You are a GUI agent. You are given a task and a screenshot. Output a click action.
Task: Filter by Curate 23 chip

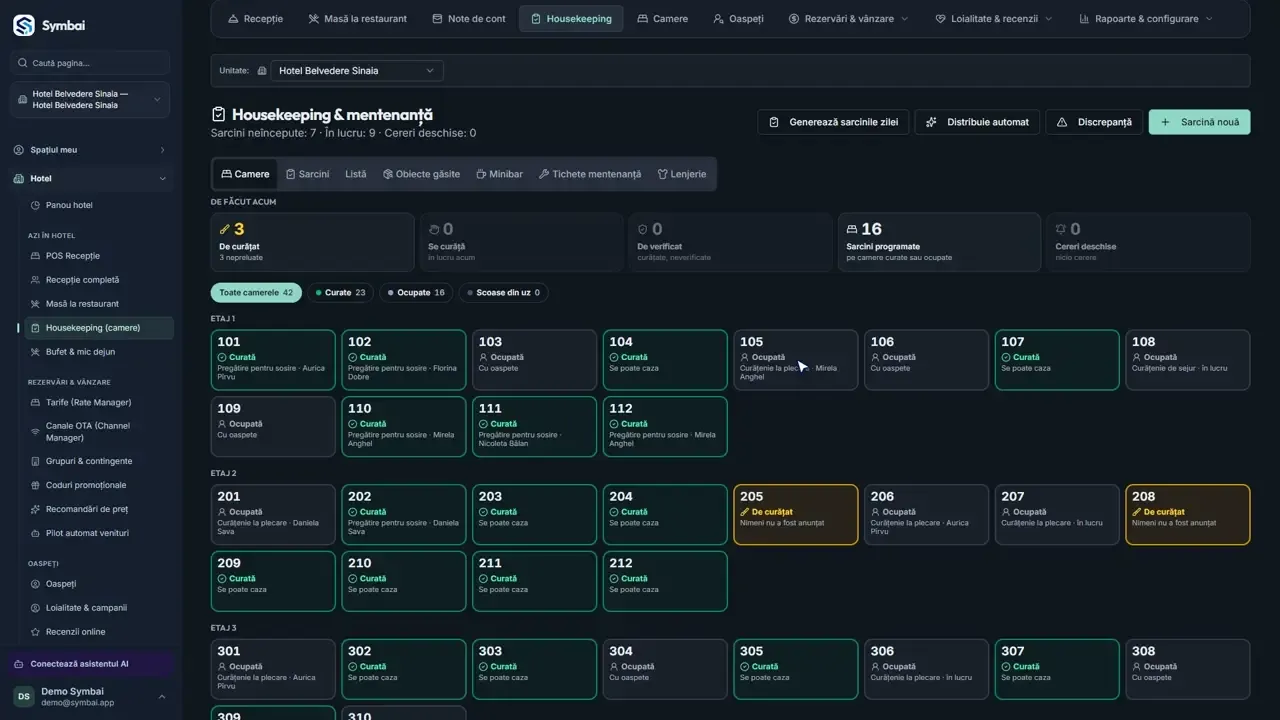[340, 293]
